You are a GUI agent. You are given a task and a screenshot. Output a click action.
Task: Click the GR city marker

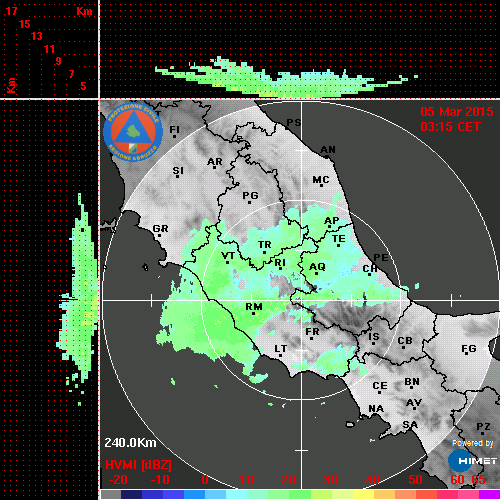[x=159, y=236]
